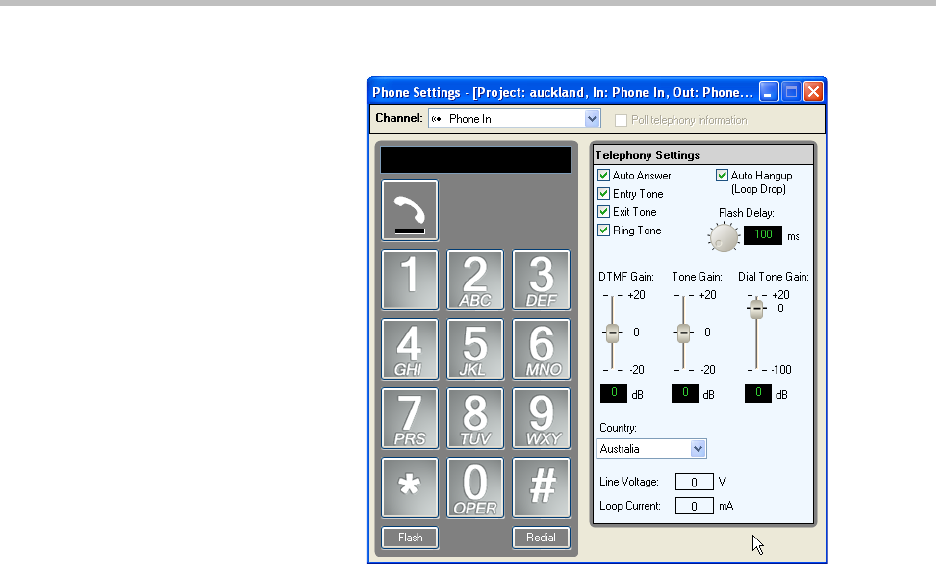Toggle Auto Hangup loop drop checkbox

click(x=722, y=176)
